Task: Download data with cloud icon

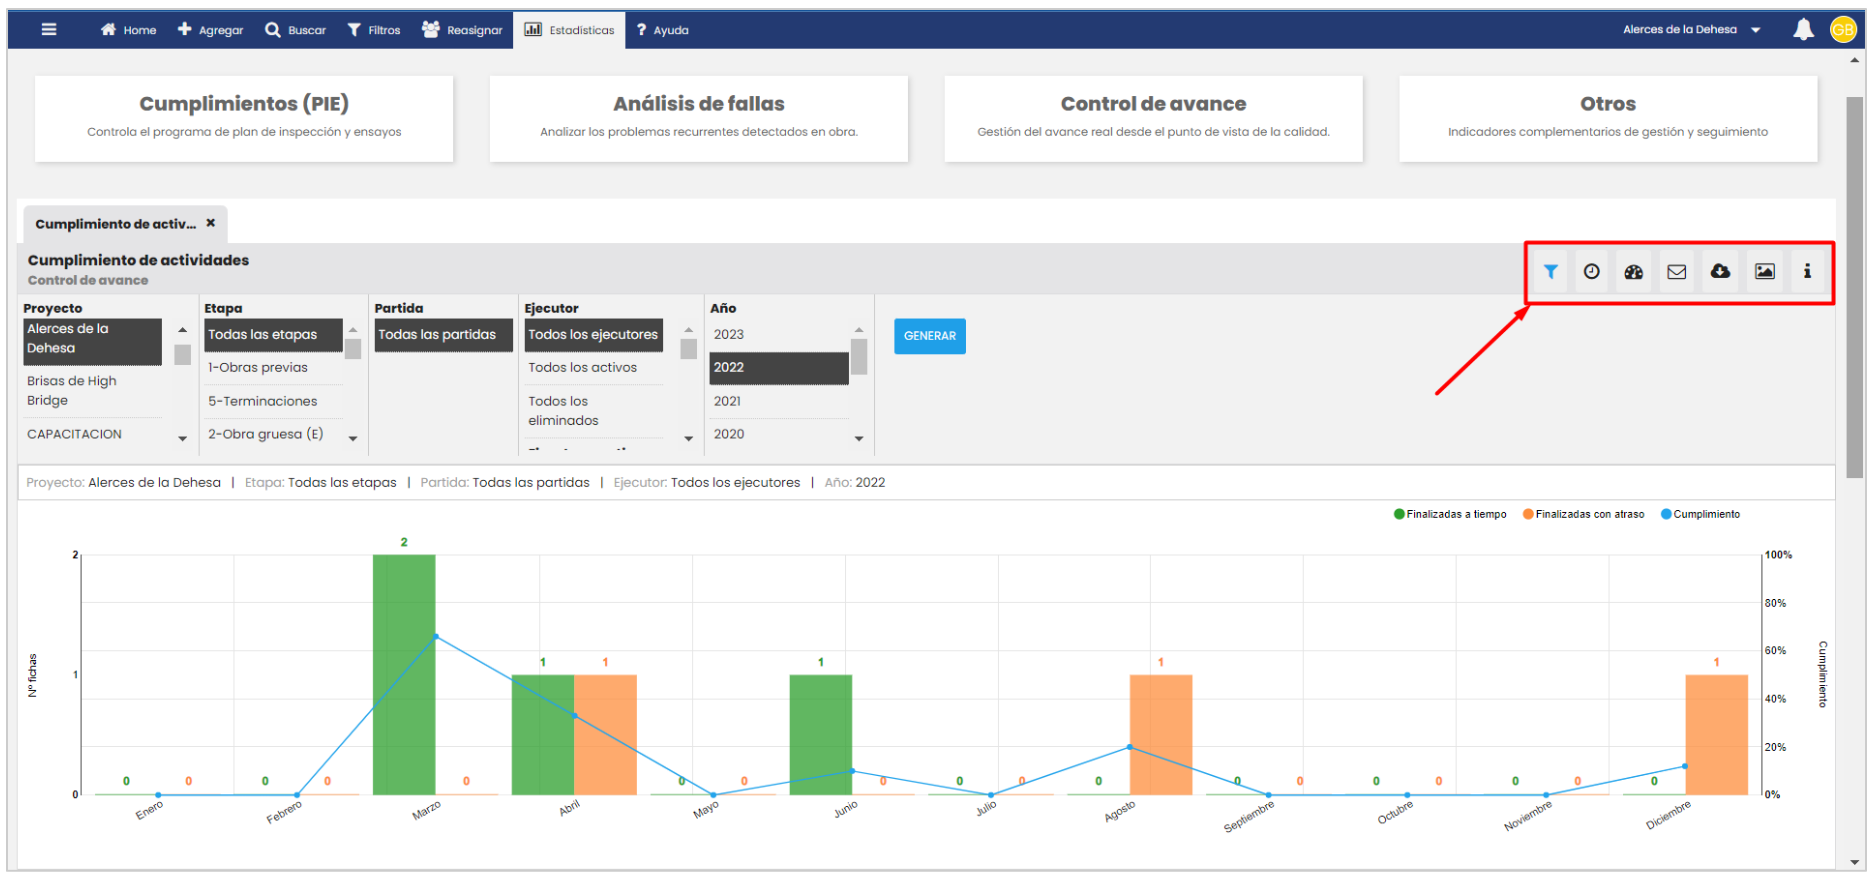Action: (1720, 272)
